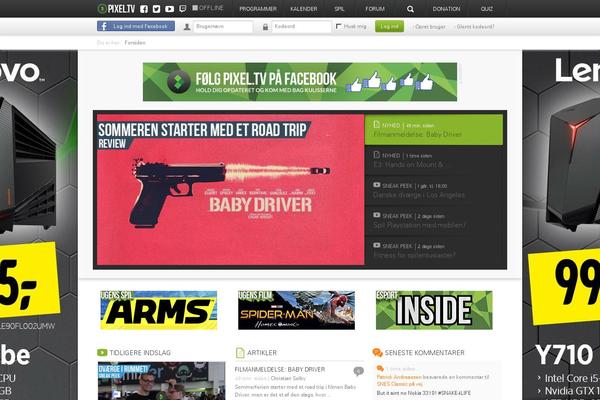Image resolution: width=600 pixels, height=400 pixels.
Task: Toggle the Husk mig checkbox
Action: click(x=338, y=26)
